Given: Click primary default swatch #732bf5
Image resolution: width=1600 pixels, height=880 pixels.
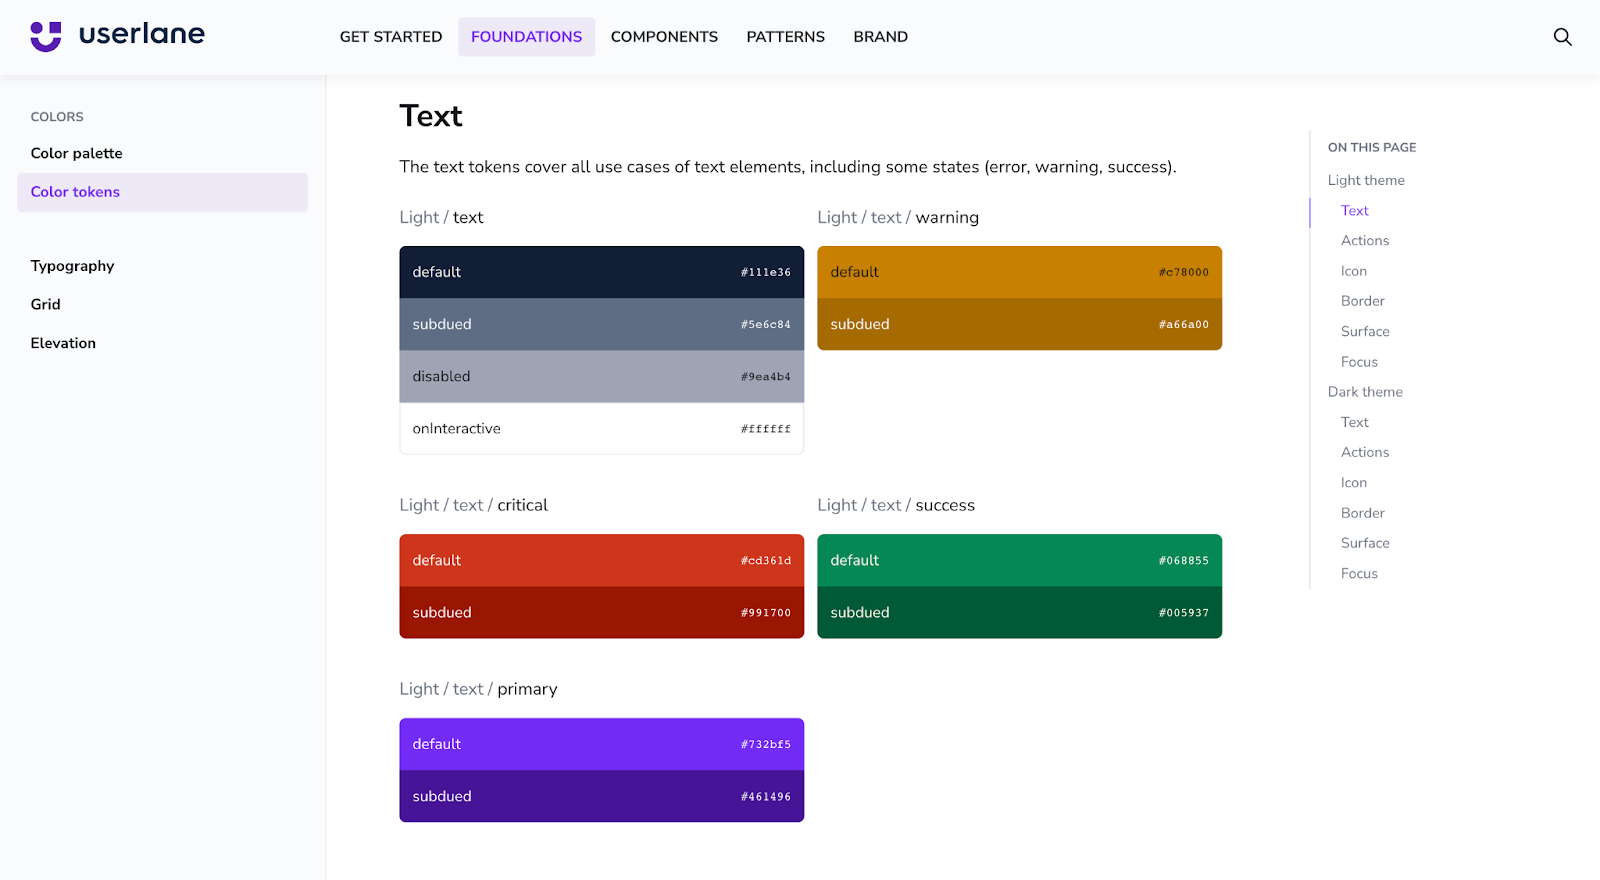Looking at the screenshot, I should tap(601, 744).
